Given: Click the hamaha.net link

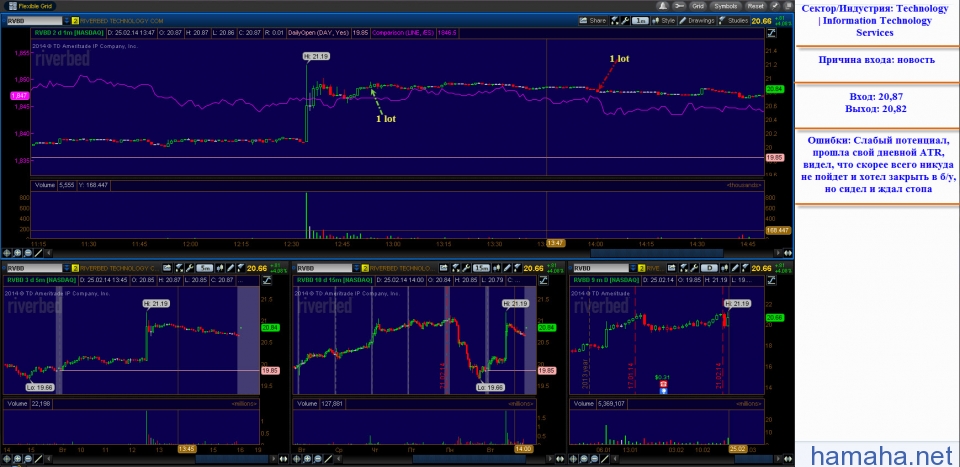Looking at the screenshot, I should pyautogui.click(x=882, y=455).
